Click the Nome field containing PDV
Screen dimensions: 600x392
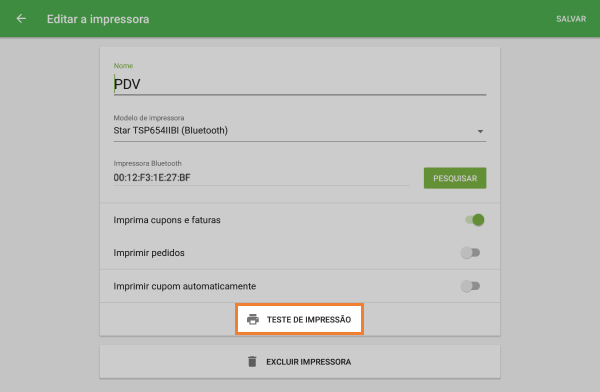[x=300, y=84]
